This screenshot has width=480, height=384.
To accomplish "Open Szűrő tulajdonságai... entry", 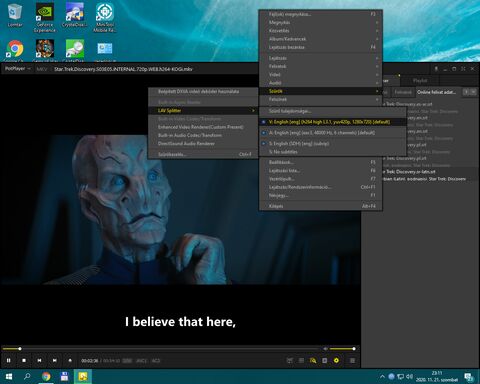I will (x=333, y=111).
